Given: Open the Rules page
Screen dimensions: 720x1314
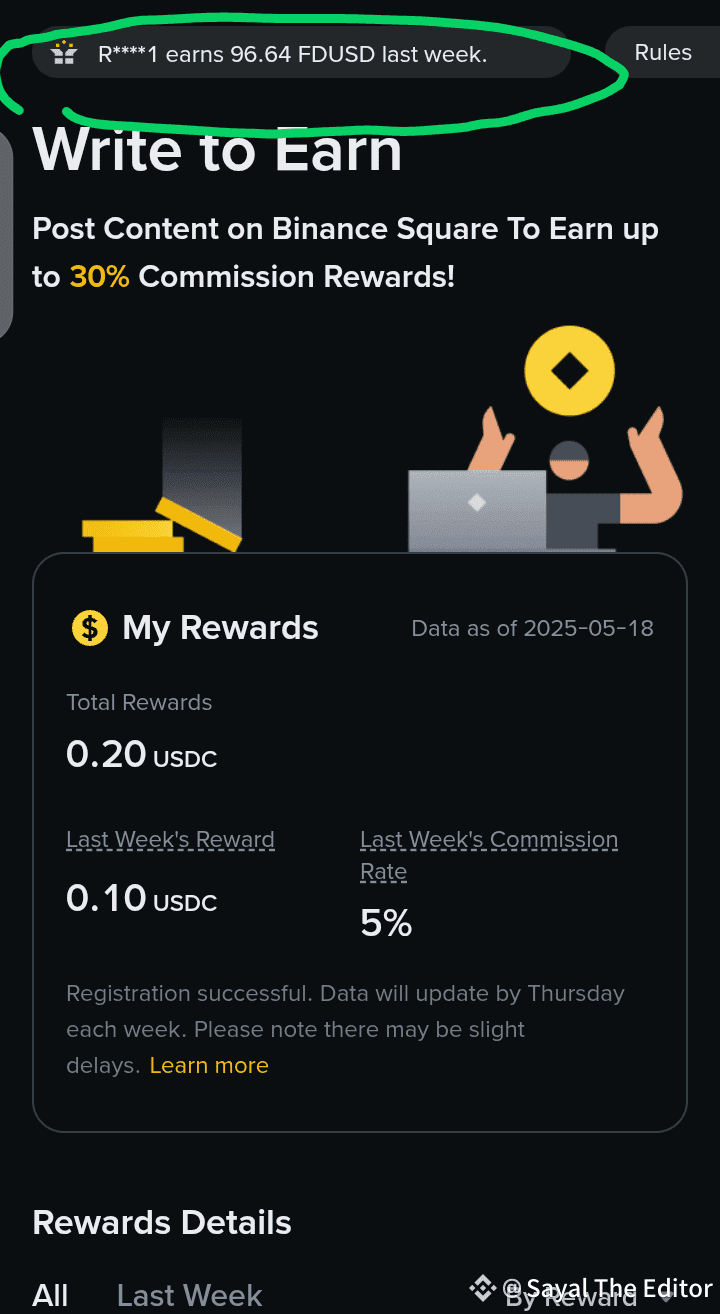Looking at the screenshot, I should pyautogui.click(x=663, y=53).
